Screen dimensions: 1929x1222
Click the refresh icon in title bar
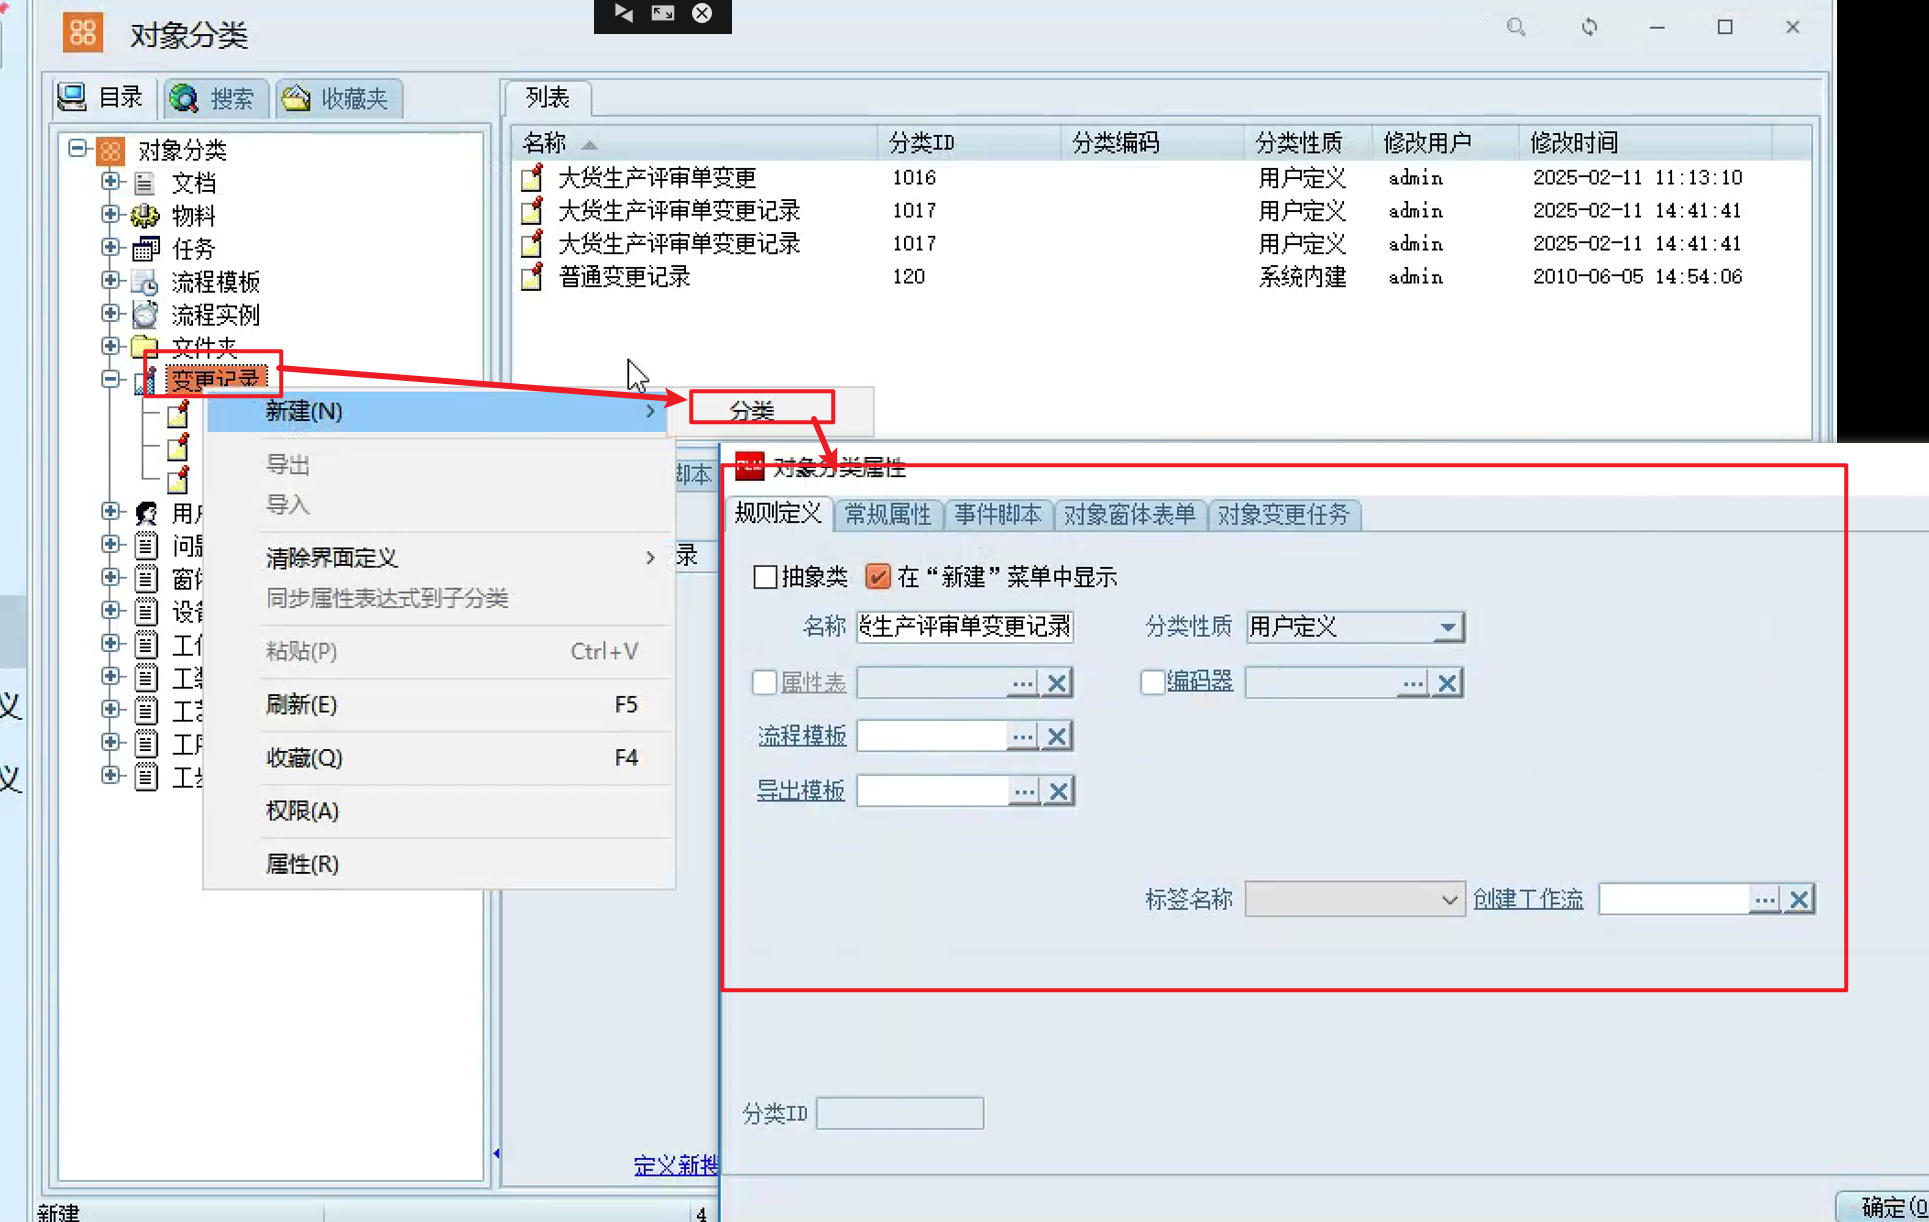1589,27
